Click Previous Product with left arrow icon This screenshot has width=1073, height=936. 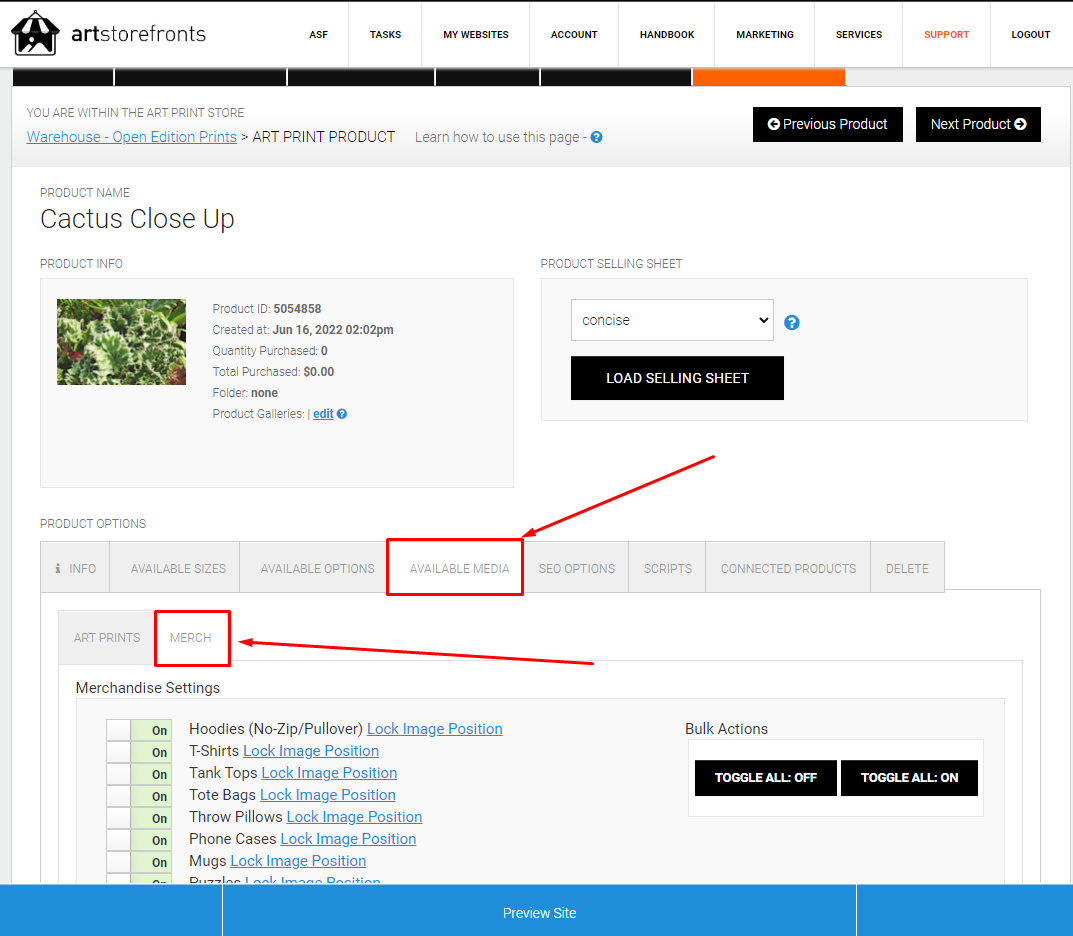827,125
